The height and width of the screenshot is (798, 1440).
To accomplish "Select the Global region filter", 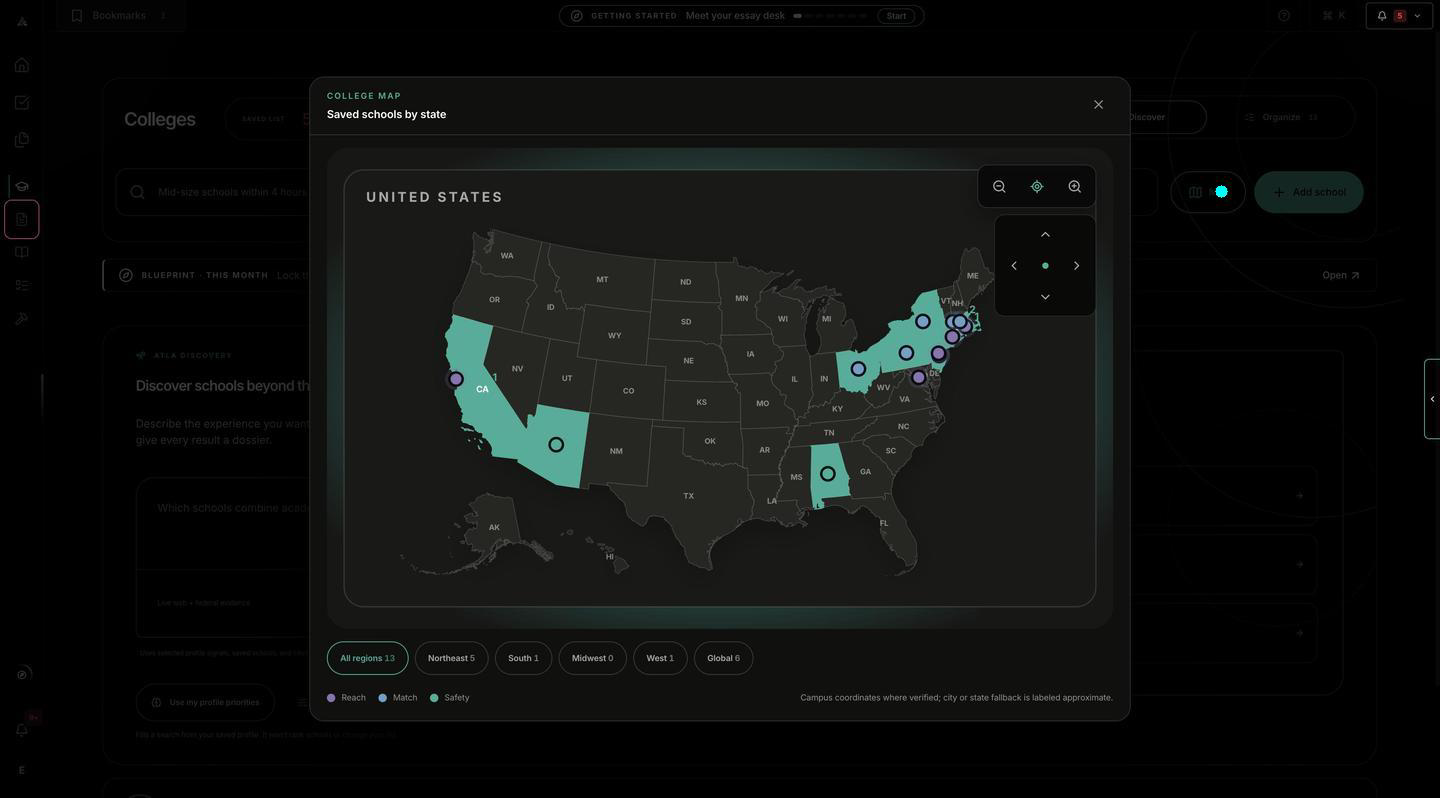I will pyautogui.click(x=724, y=658).
